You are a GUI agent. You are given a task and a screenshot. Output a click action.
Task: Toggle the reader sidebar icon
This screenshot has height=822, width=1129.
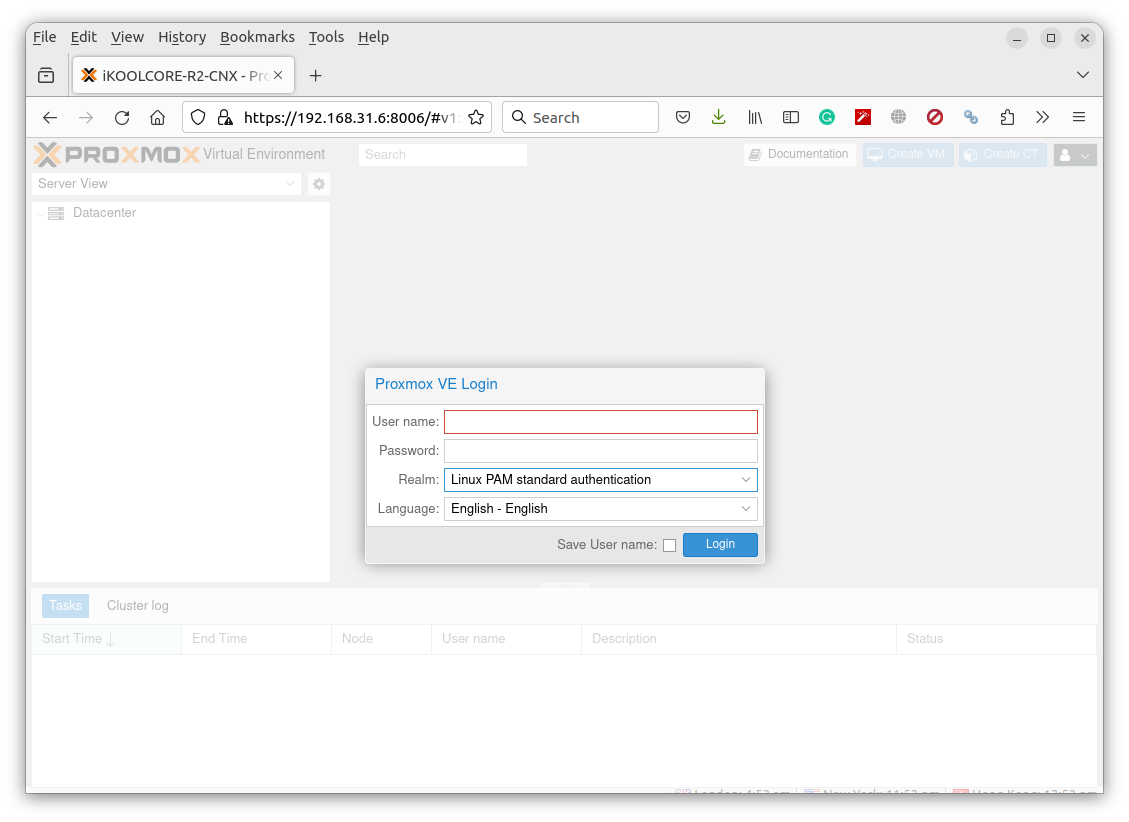tap(791, 117)
